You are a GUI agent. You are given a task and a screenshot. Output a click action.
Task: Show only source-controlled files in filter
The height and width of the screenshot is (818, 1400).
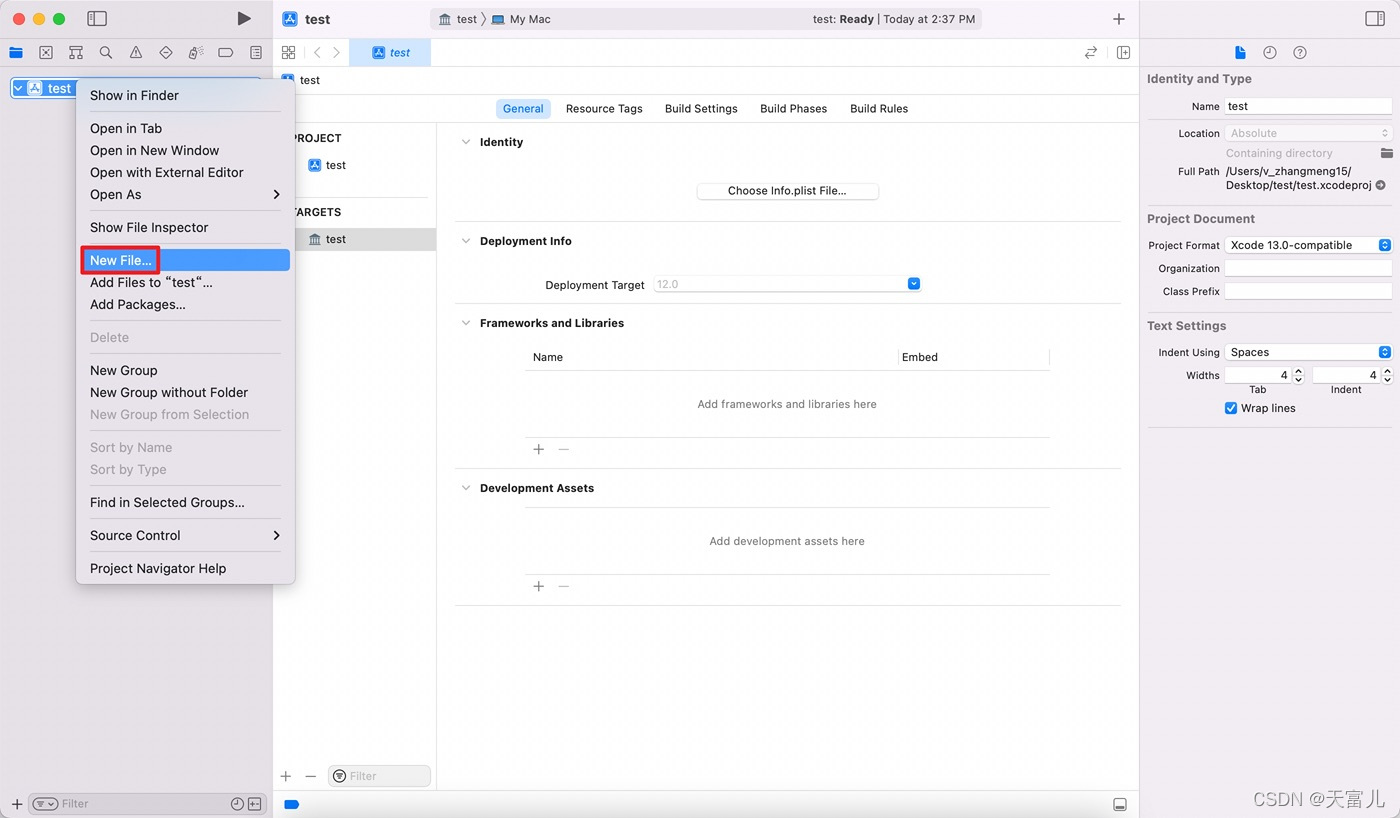click(254, 804)
